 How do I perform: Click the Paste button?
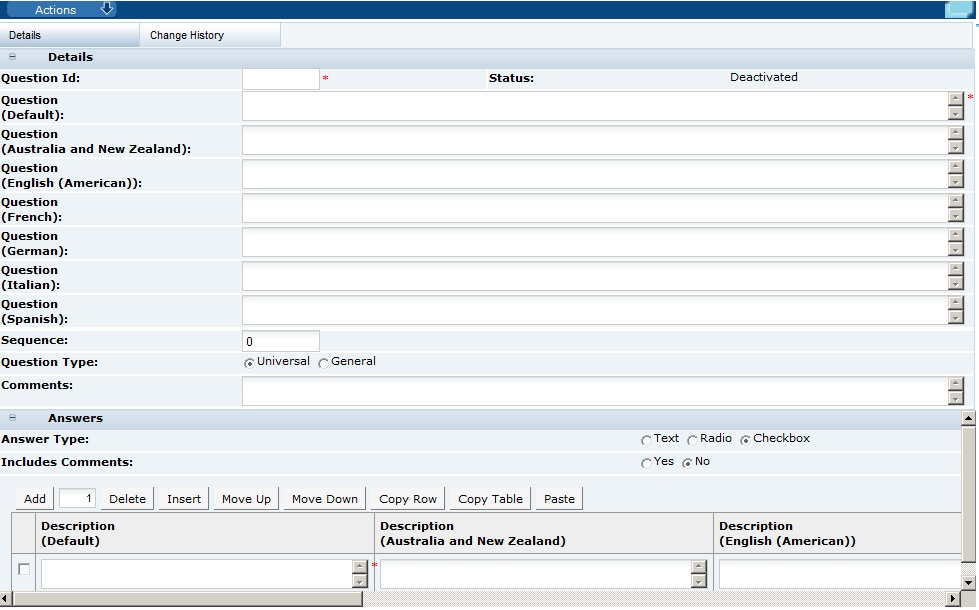click(558, 498)
